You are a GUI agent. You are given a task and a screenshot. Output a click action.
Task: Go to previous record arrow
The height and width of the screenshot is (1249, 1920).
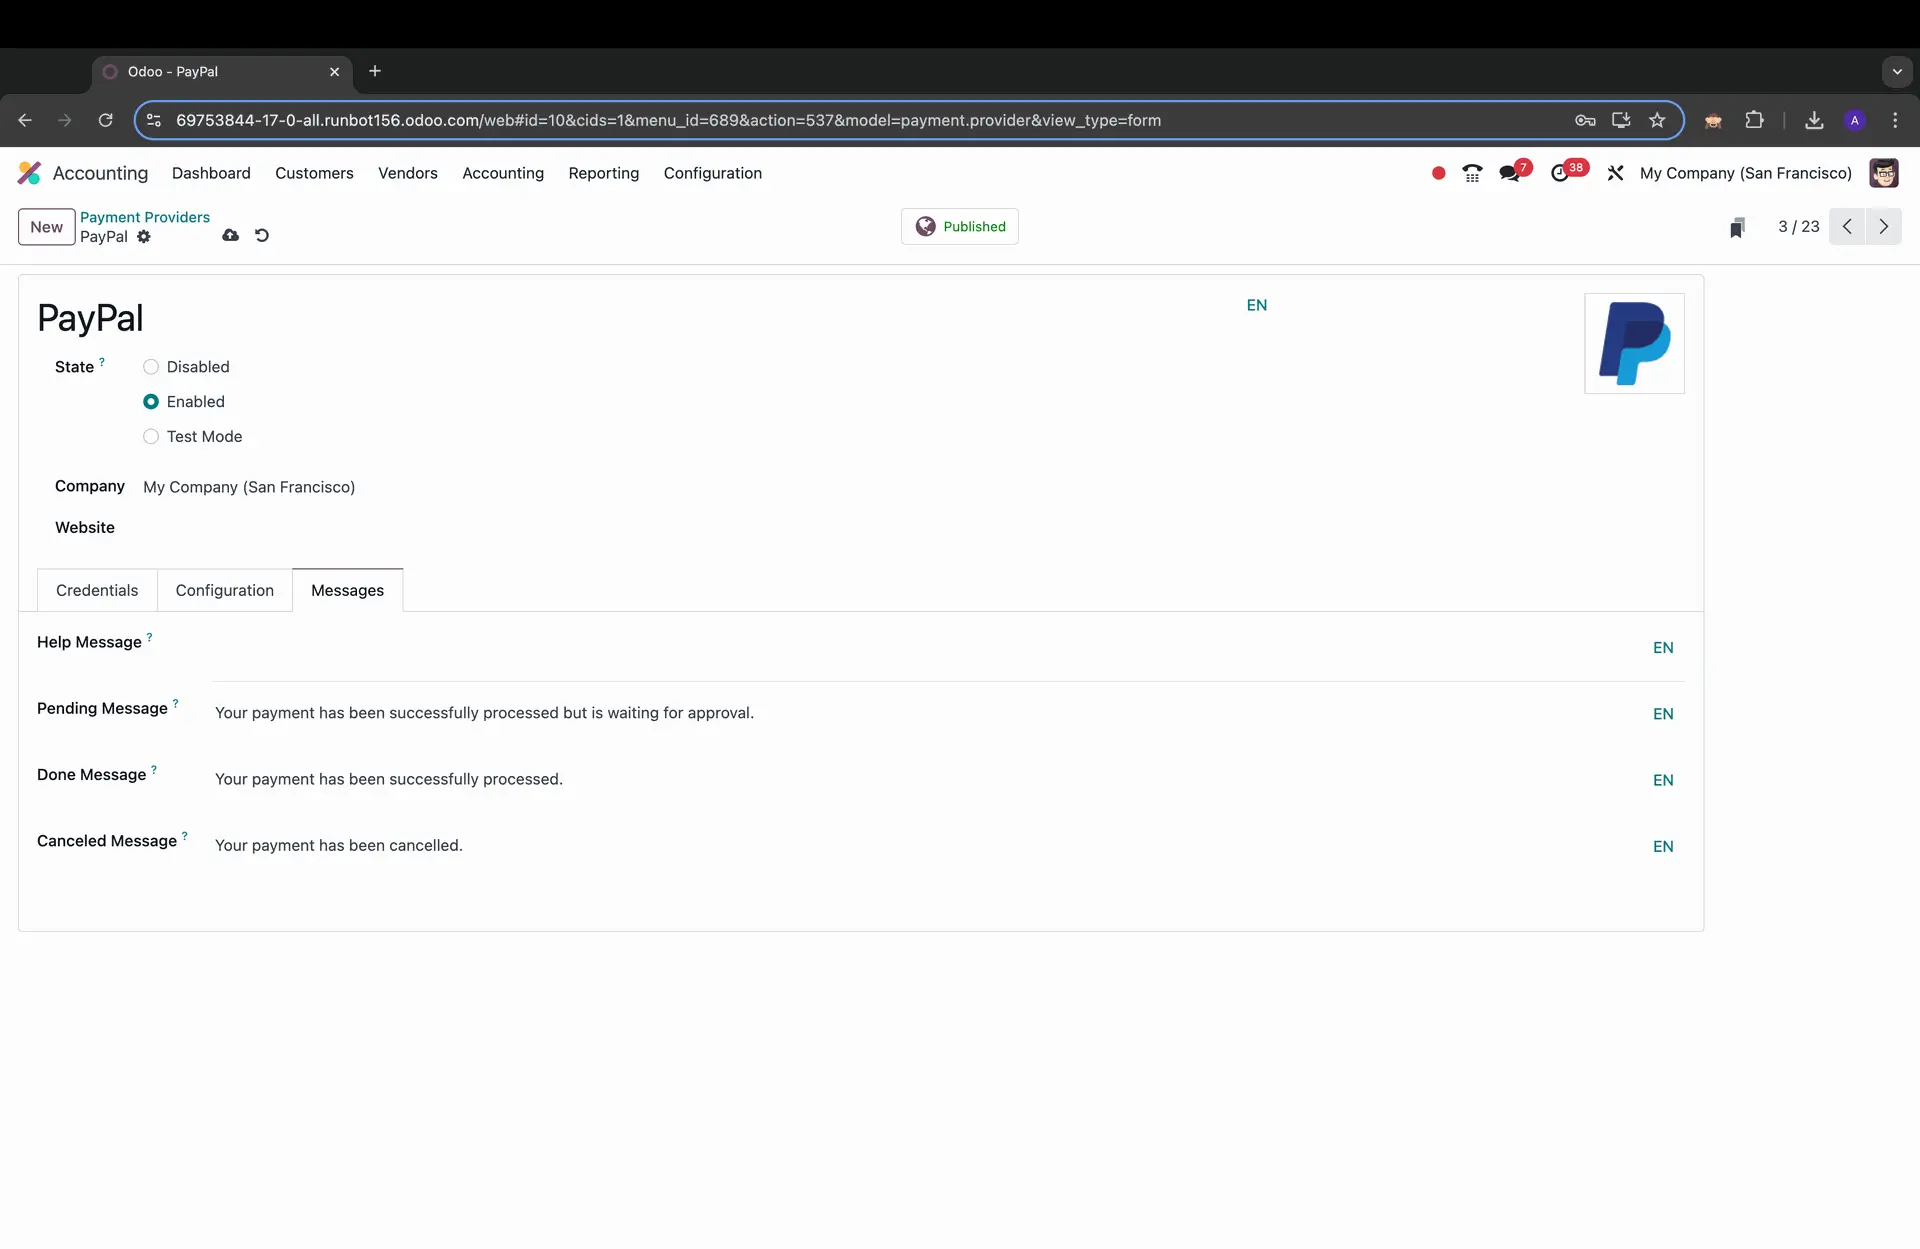[1848, 227]
